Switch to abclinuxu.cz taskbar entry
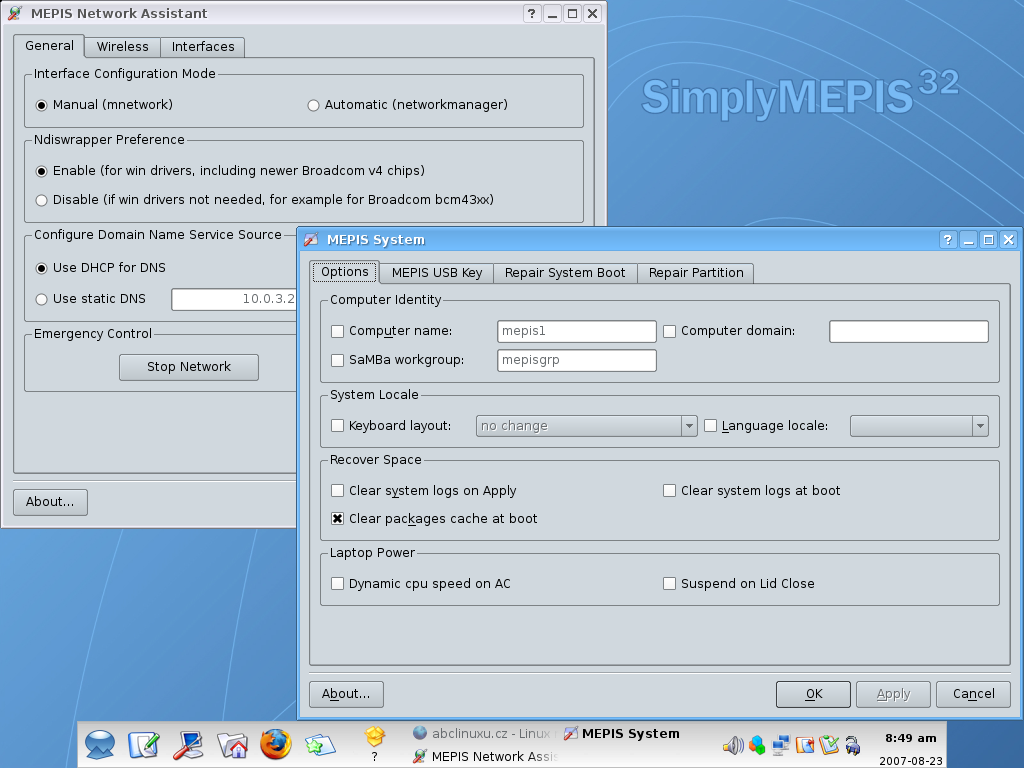Viewport: 1024px width, 768px height. point(486,733)
